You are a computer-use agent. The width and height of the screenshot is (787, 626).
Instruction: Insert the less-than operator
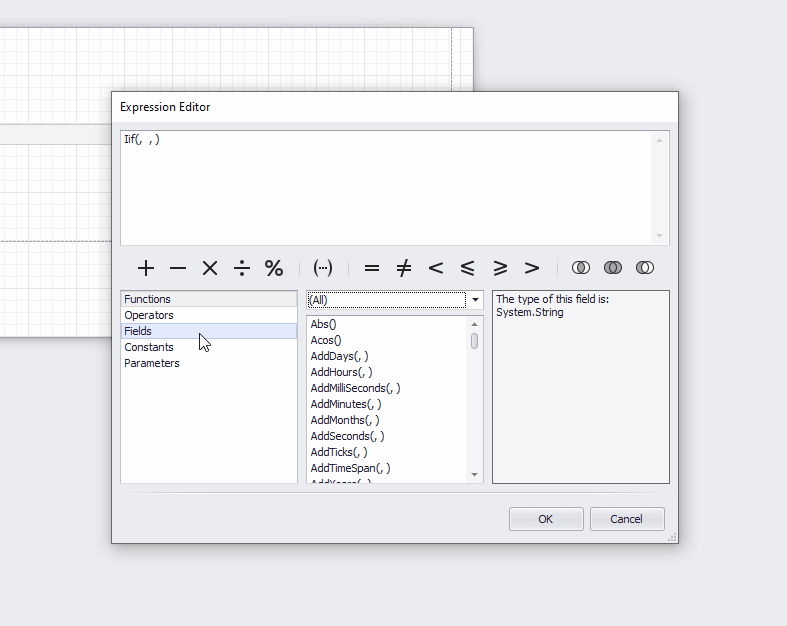click(x=436, y=268)
